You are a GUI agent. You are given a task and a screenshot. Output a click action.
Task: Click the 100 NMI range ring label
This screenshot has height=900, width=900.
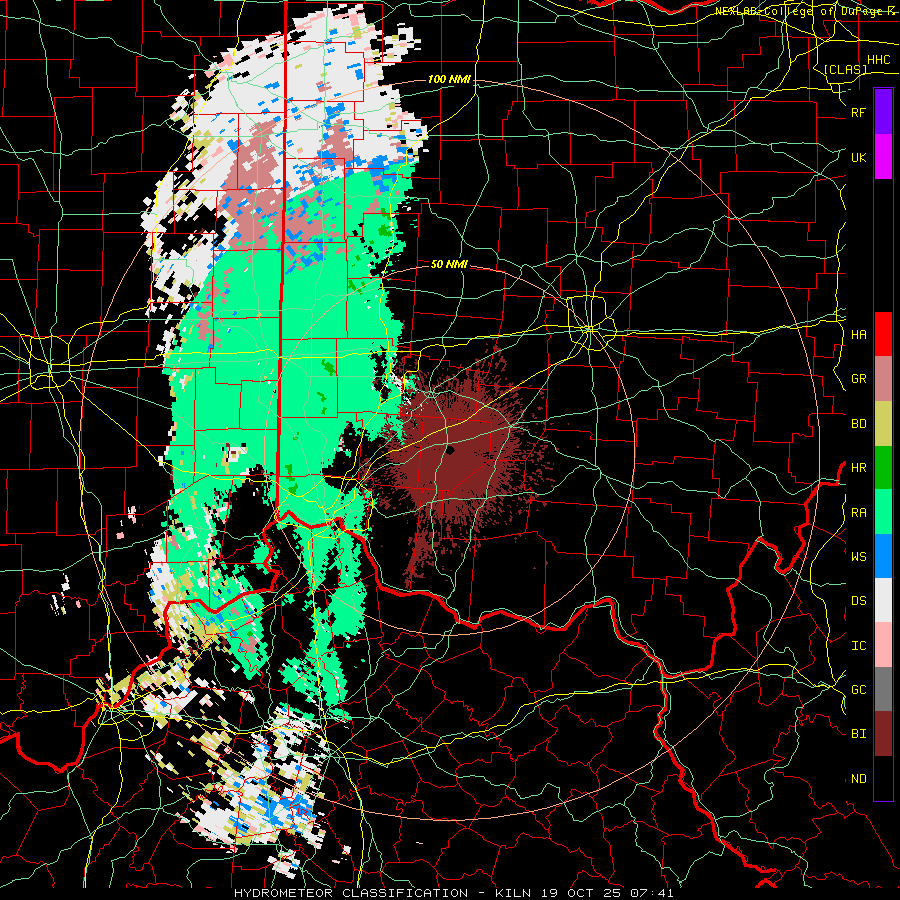(x=449, y=79)
